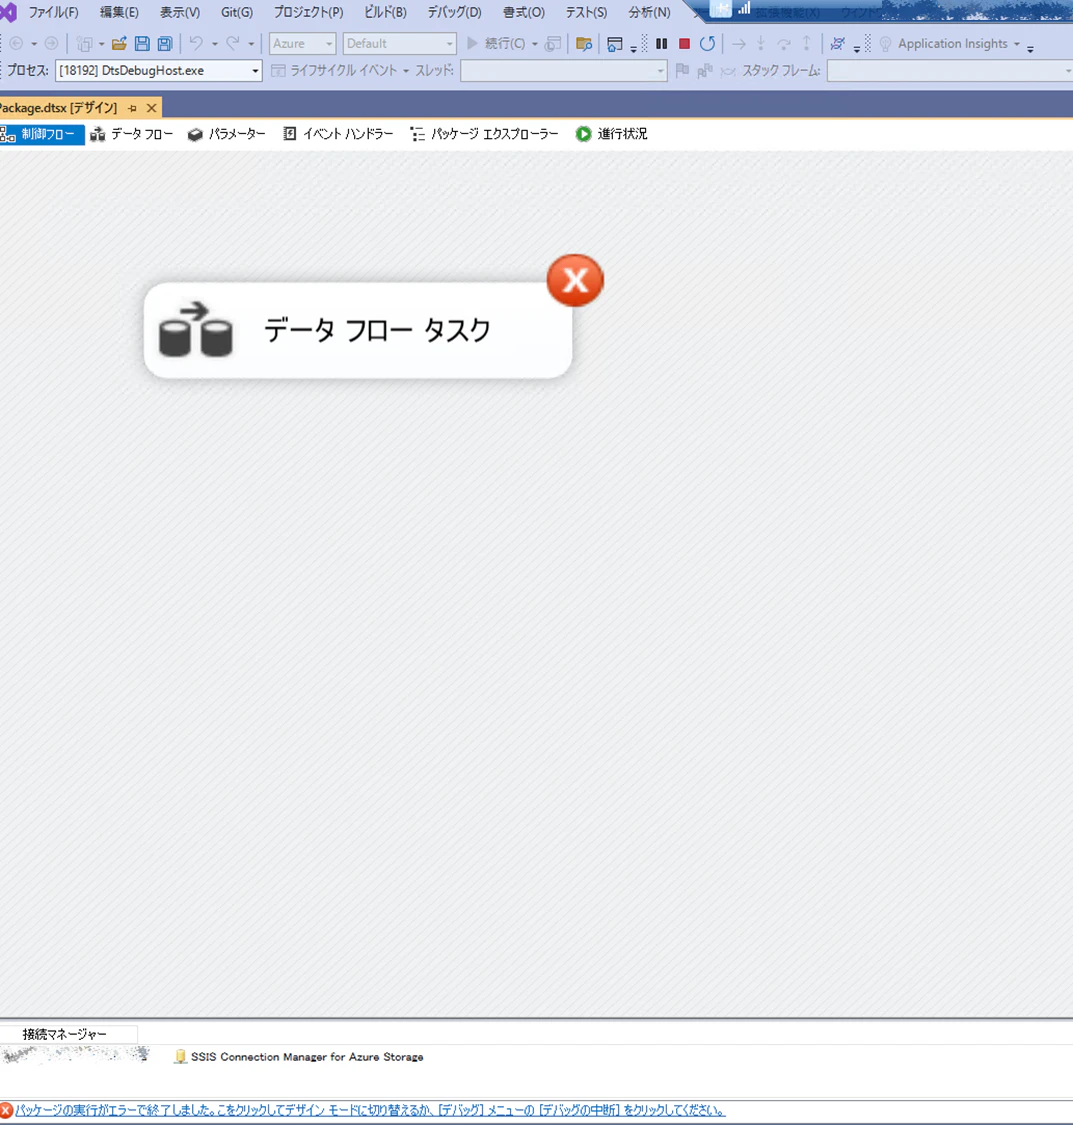
Task: Click the 続行(C) continue button
Action: (495, 44)
